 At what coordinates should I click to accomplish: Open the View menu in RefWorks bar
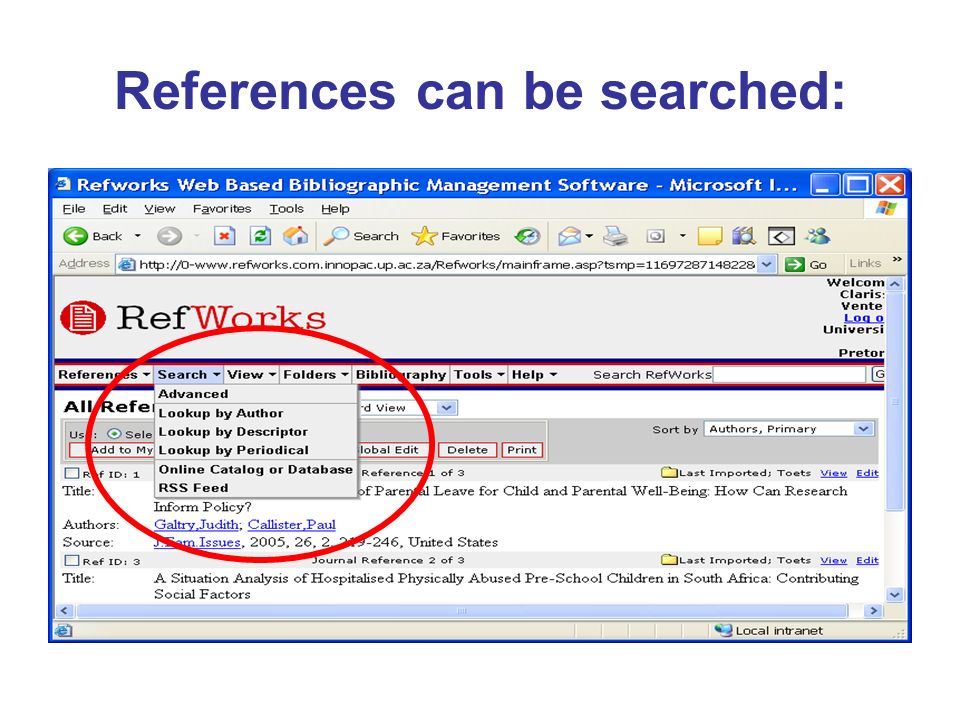click(252, 374)
